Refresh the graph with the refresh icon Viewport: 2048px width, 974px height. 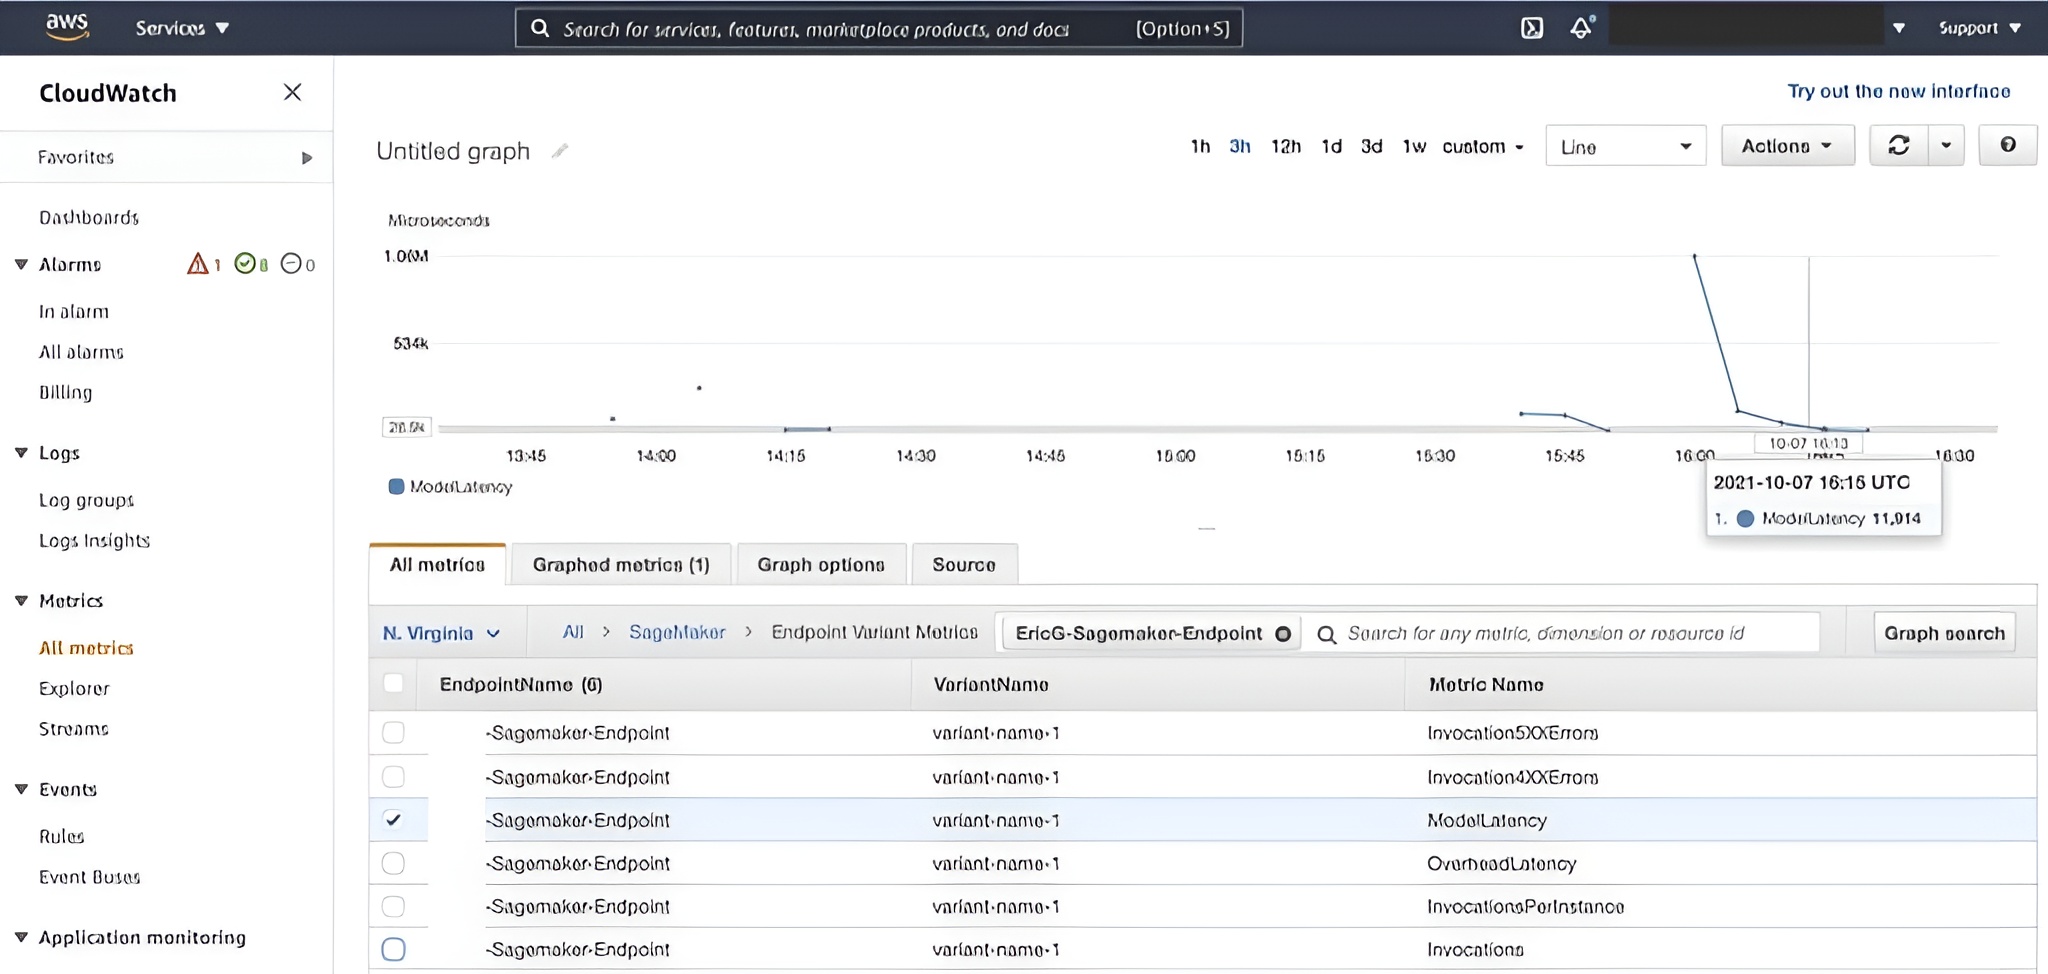1898,146
